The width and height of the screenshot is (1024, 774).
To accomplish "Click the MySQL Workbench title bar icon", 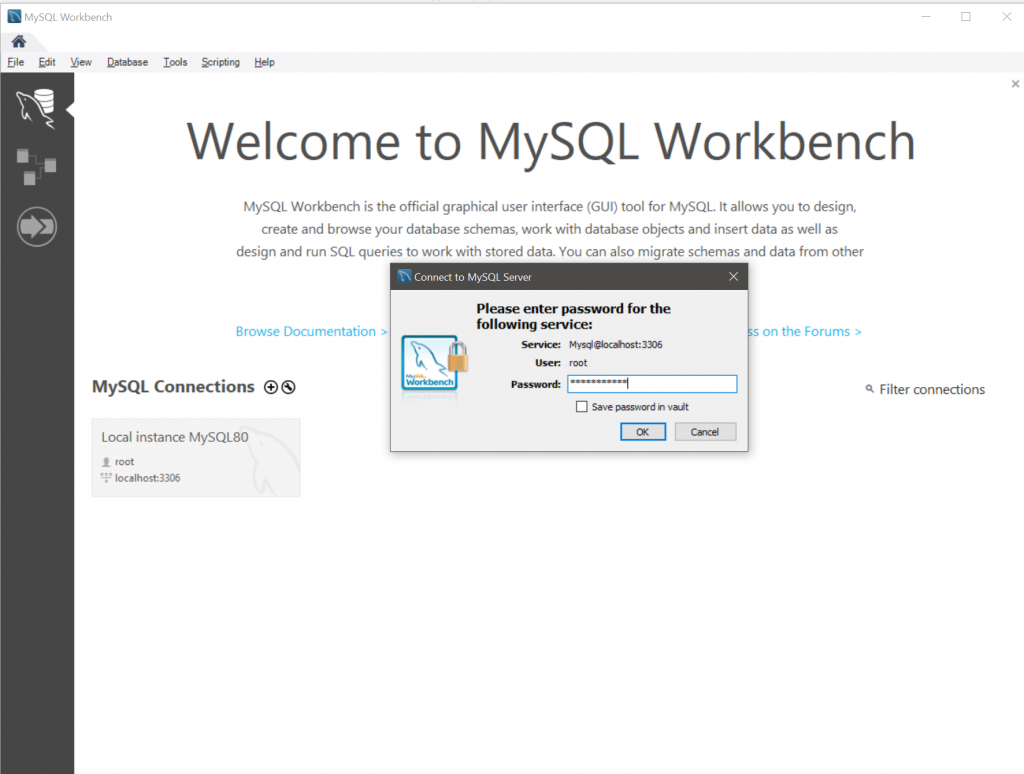I will tap(14, 17).
